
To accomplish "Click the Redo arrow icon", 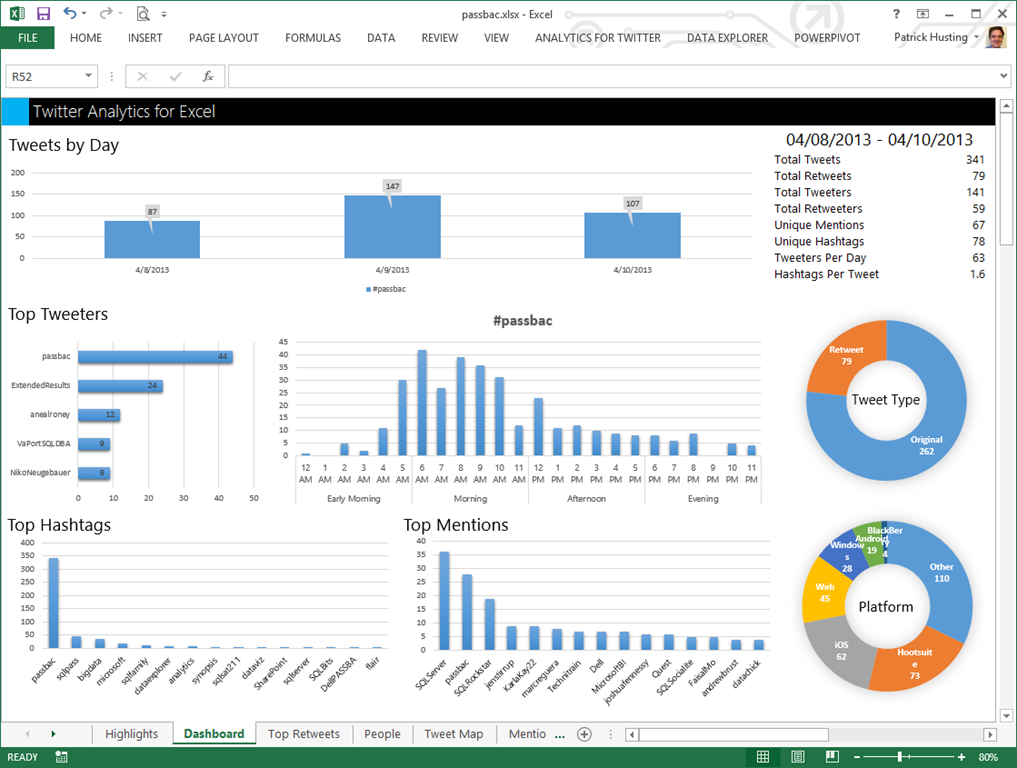I will pyautogui.click(x=106, y=13).
